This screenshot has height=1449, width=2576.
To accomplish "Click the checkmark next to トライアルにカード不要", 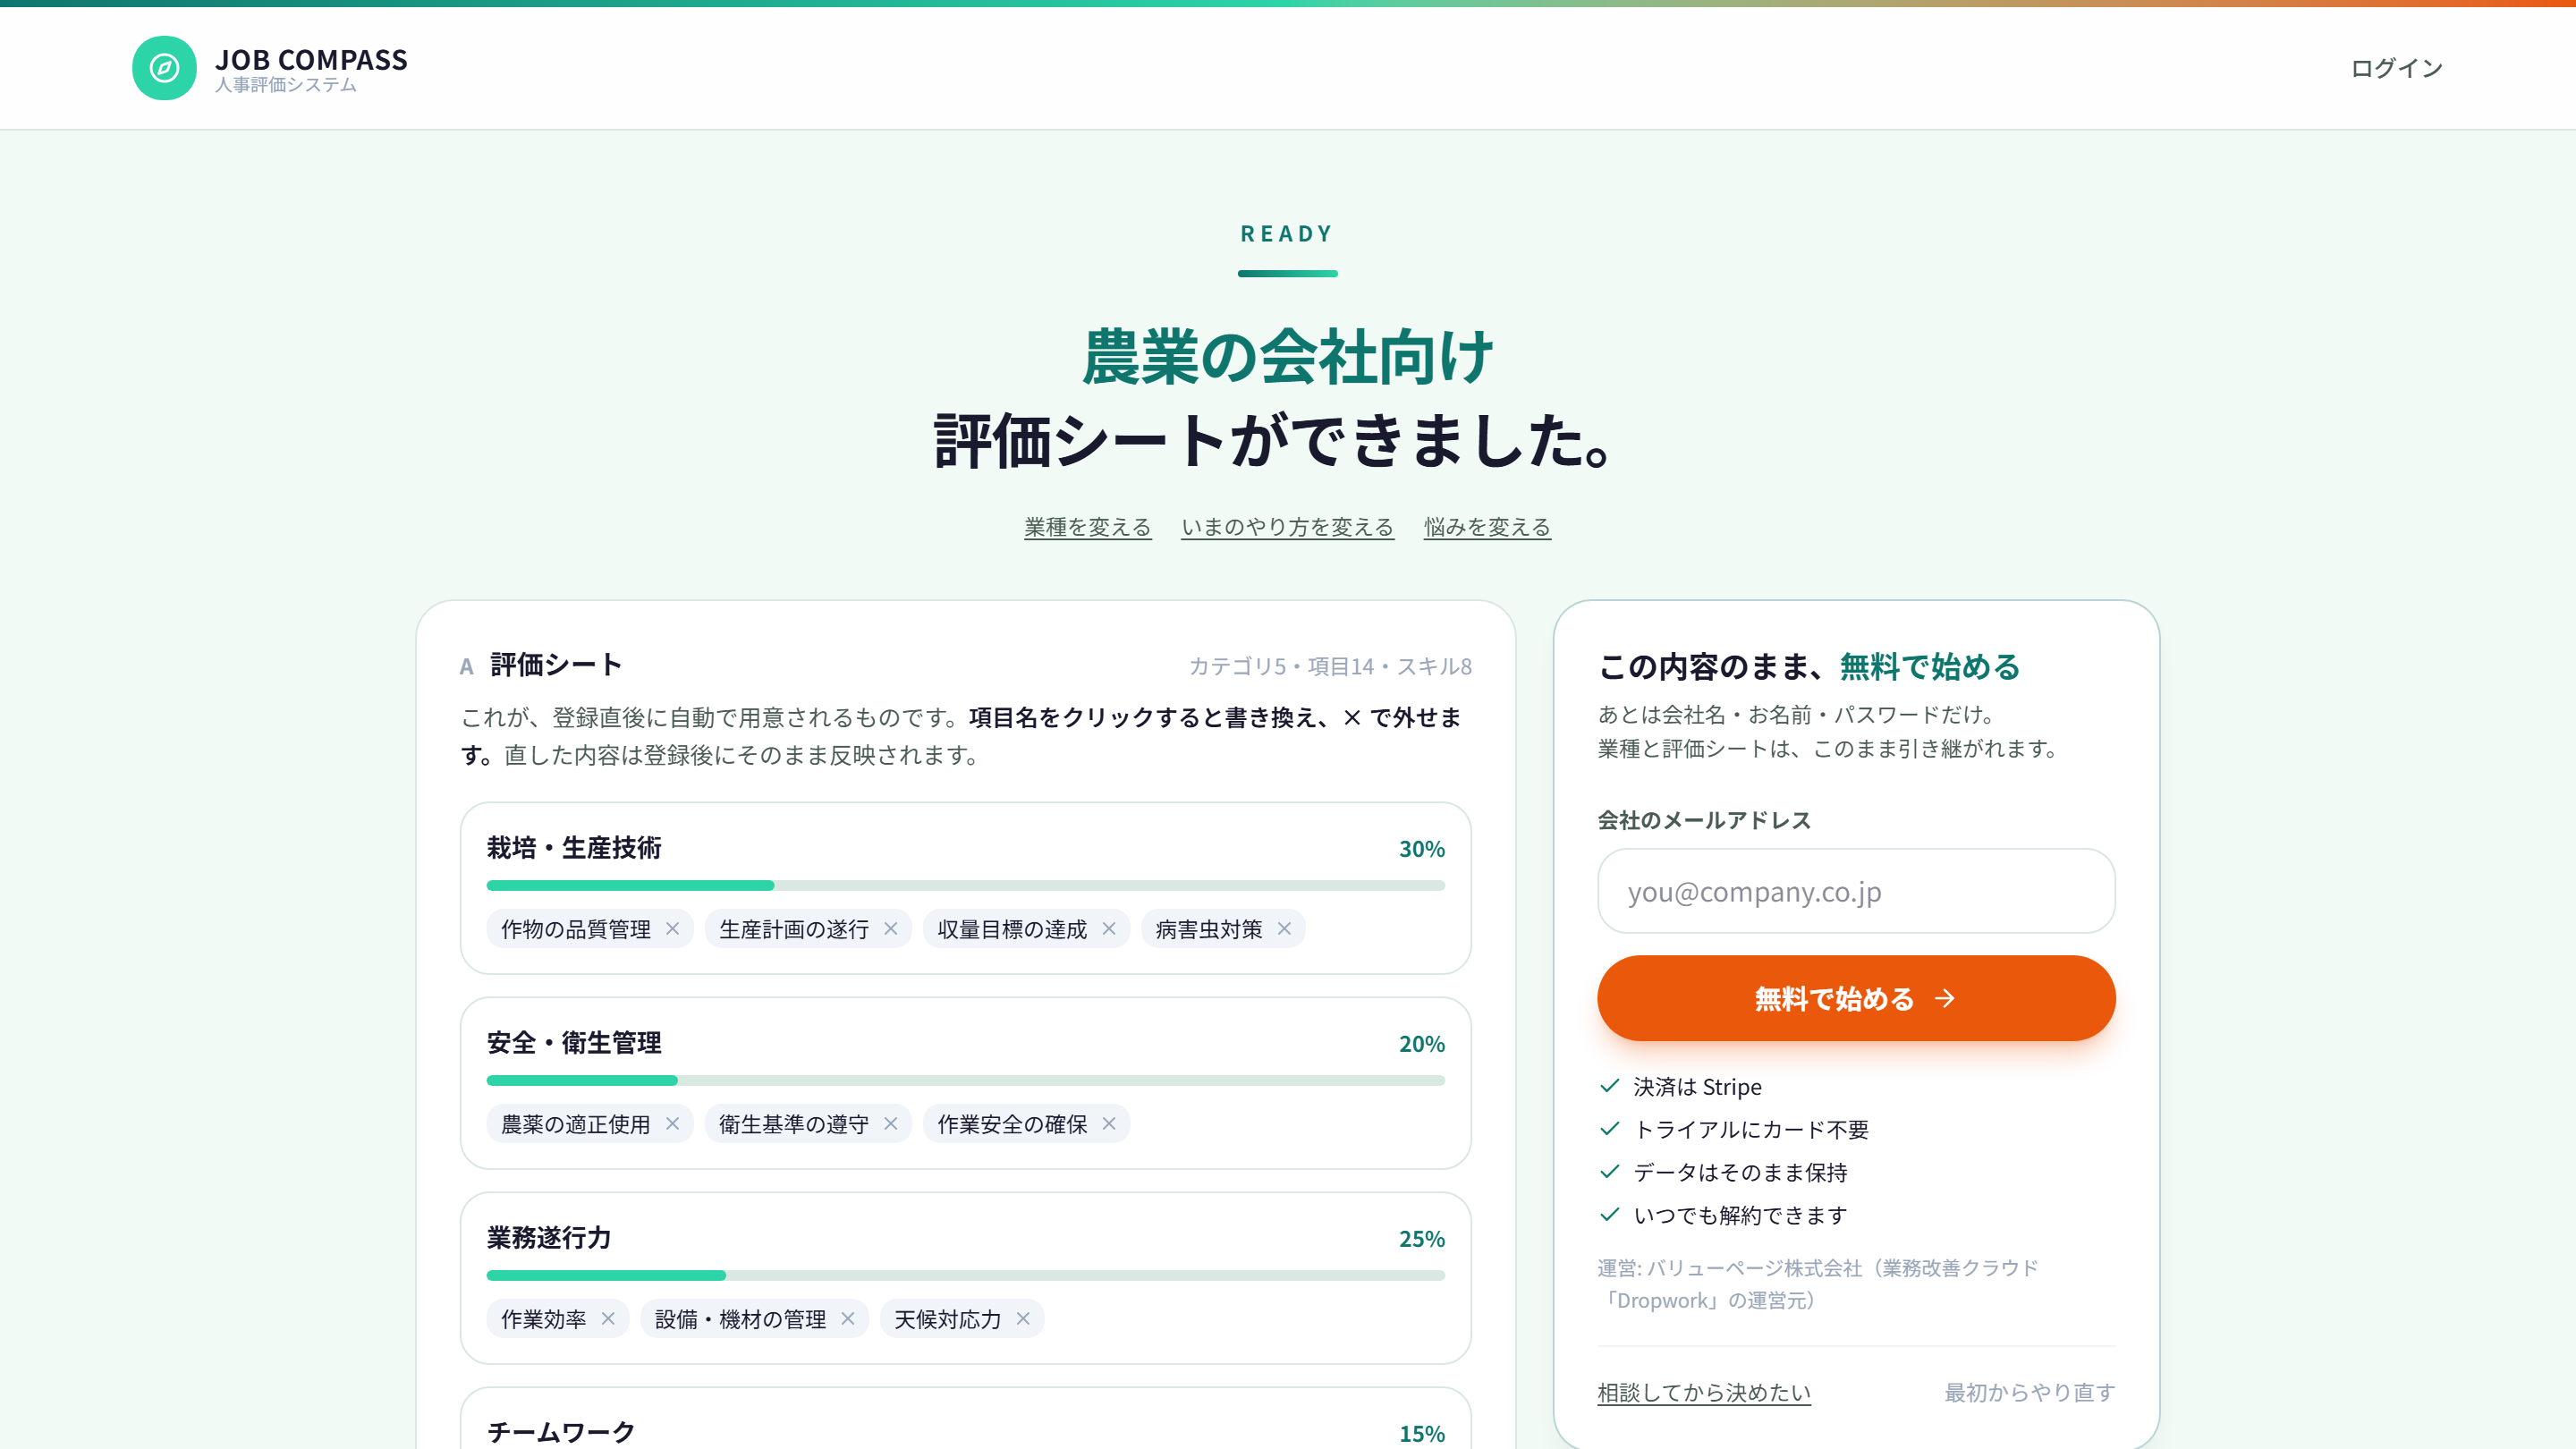I will 1610,1129.
